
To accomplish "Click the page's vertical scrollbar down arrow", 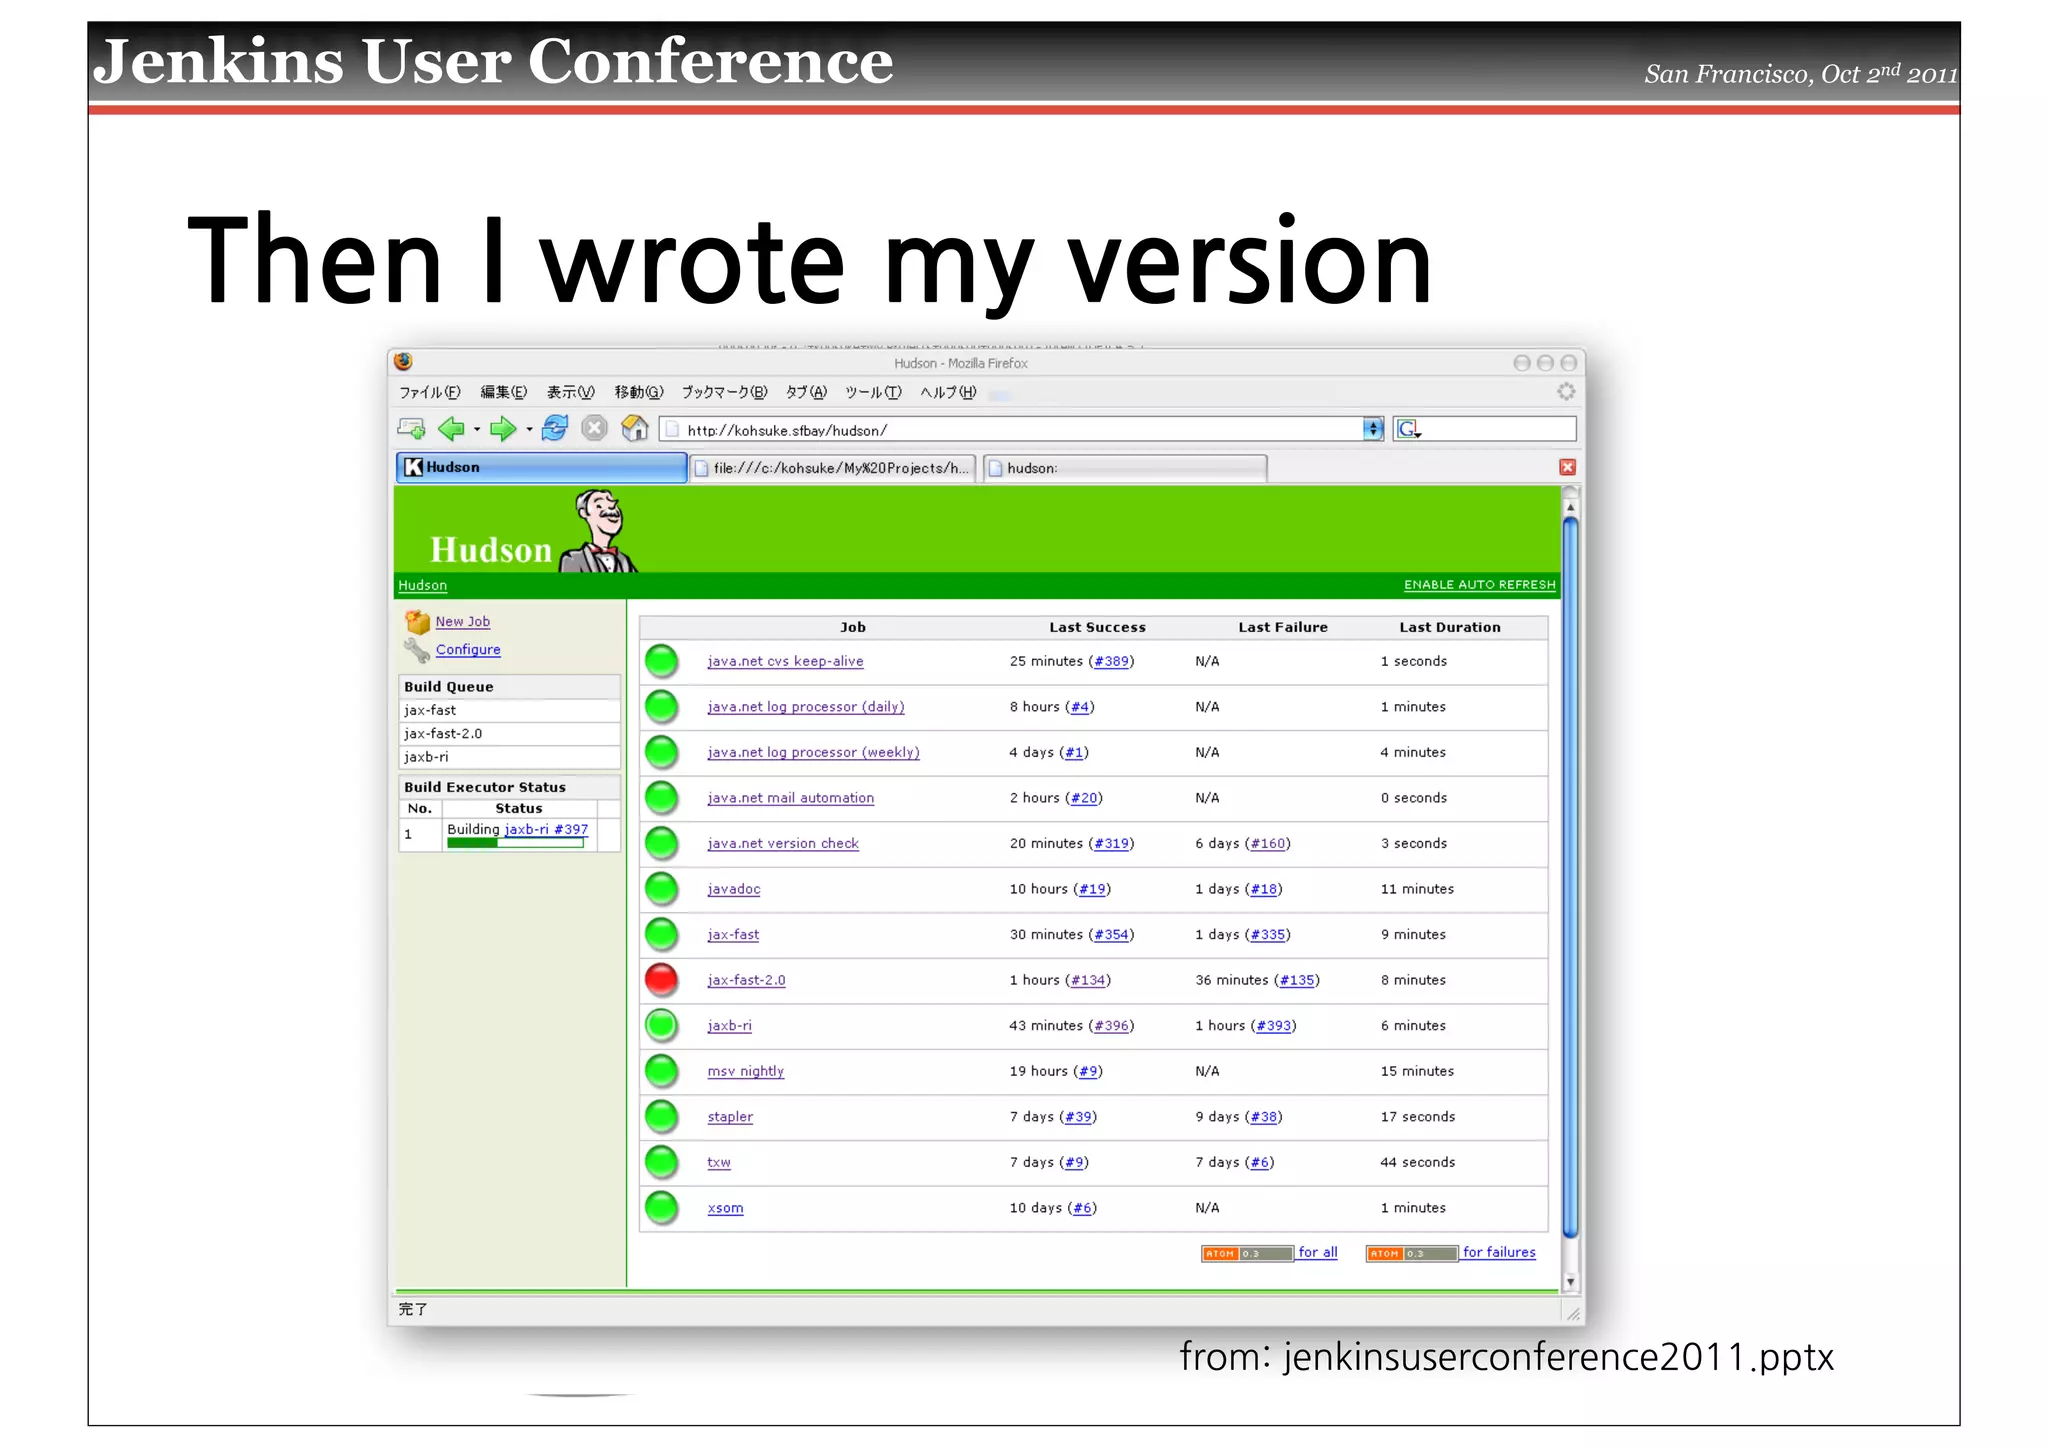I will (1570, 1281).
